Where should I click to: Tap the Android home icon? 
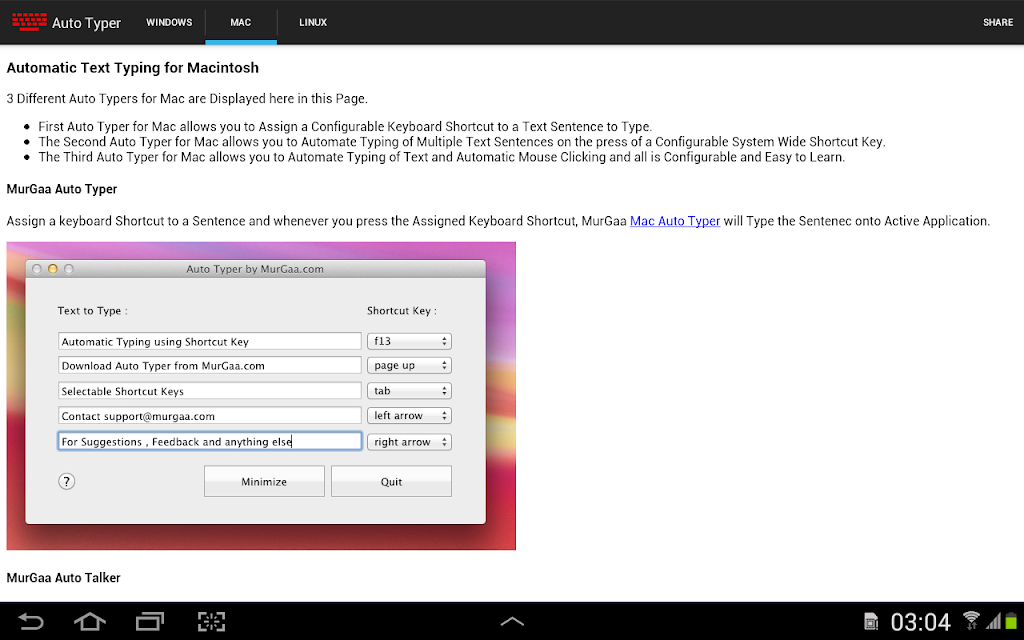(90, 621)
